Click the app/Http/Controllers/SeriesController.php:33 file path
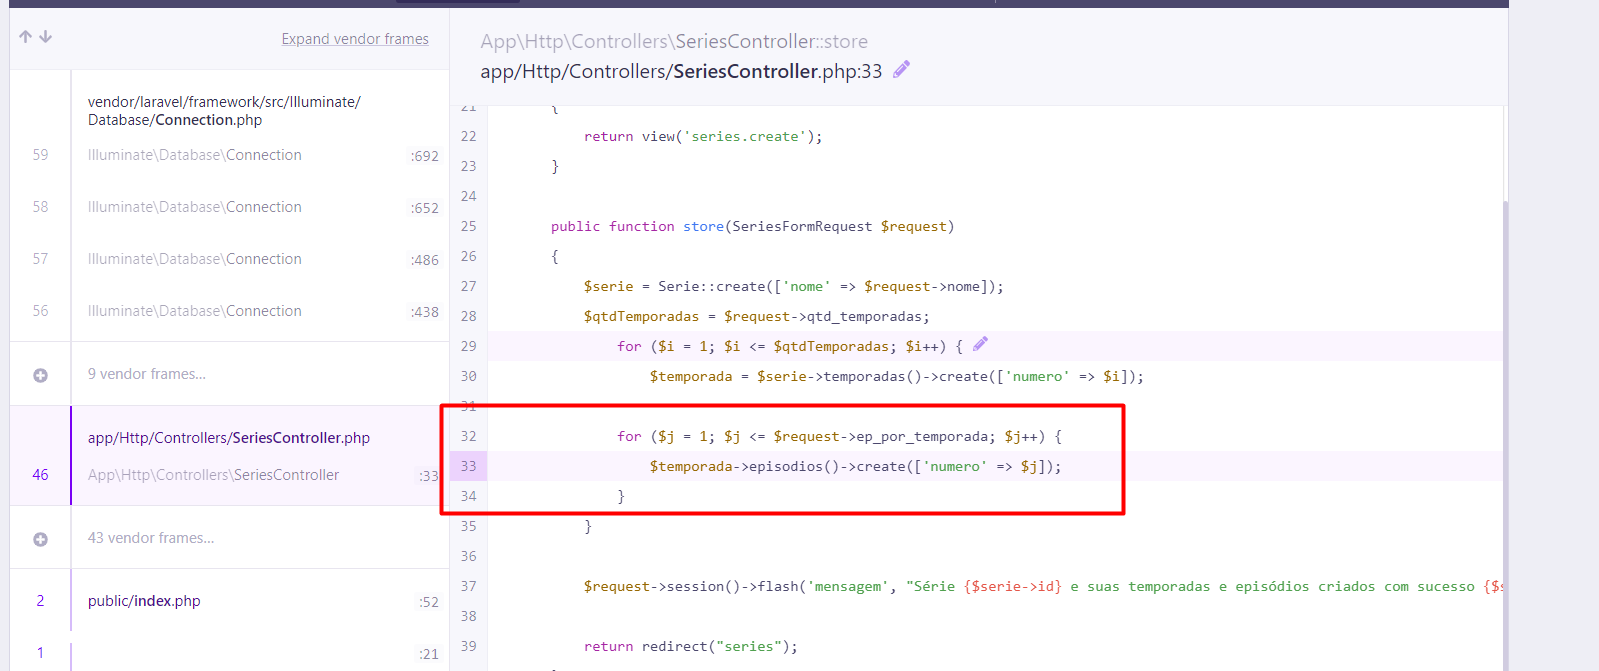Screen dimensions: 1599x671 tap(681, 71)
